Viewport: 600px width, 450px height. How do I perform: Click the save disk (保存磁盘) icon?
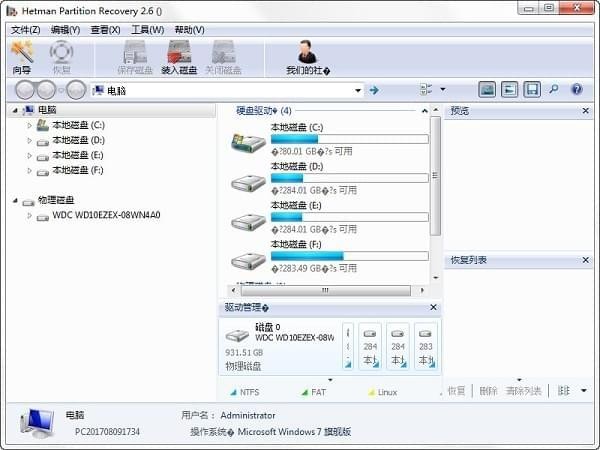(135, 57)
